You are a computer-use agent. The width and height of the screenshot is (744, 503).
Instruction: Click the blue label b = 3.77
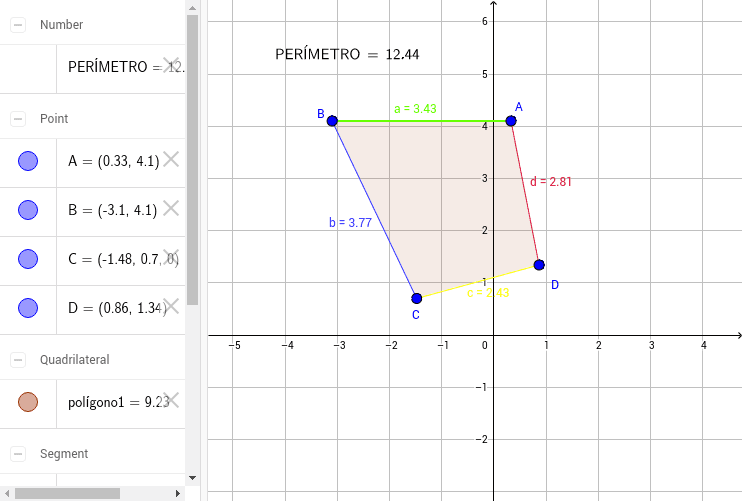coord(350,223)
